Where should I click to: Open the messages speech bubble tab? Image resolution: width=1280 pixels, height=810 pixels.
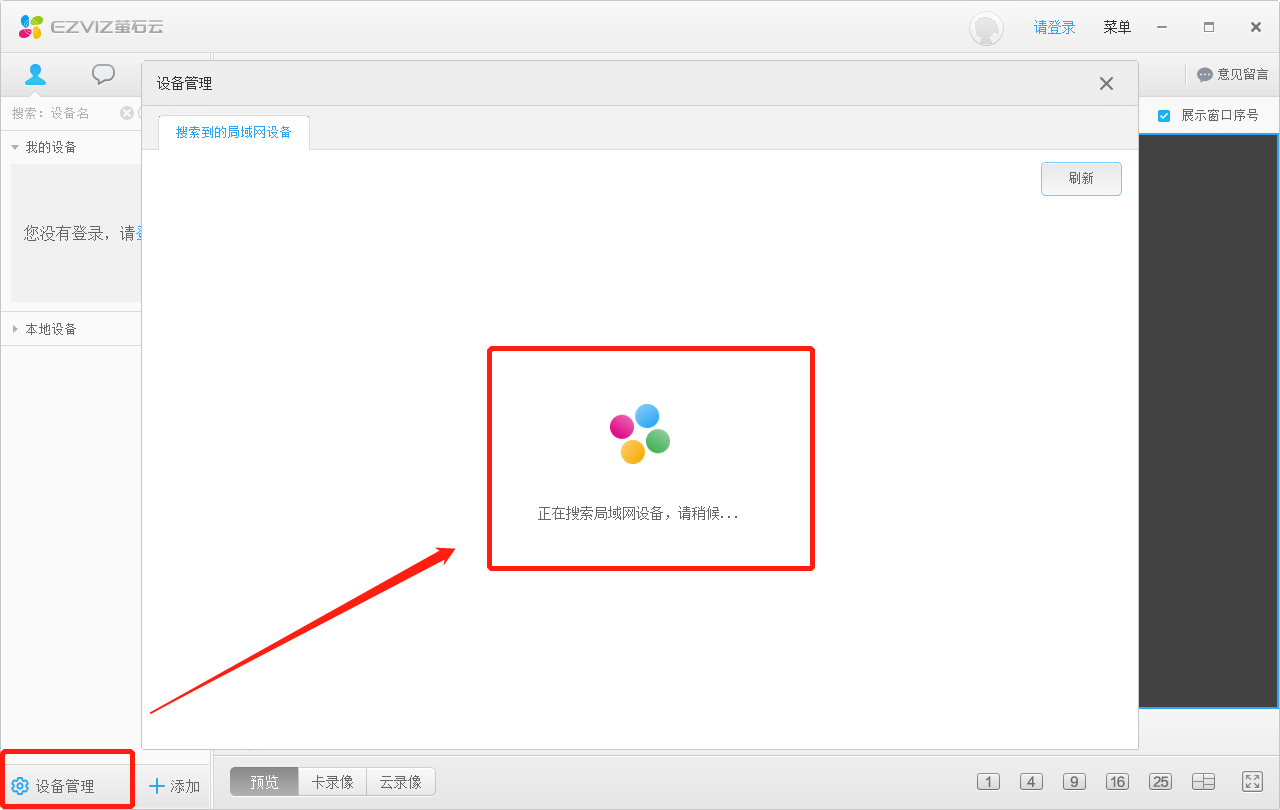103,74
